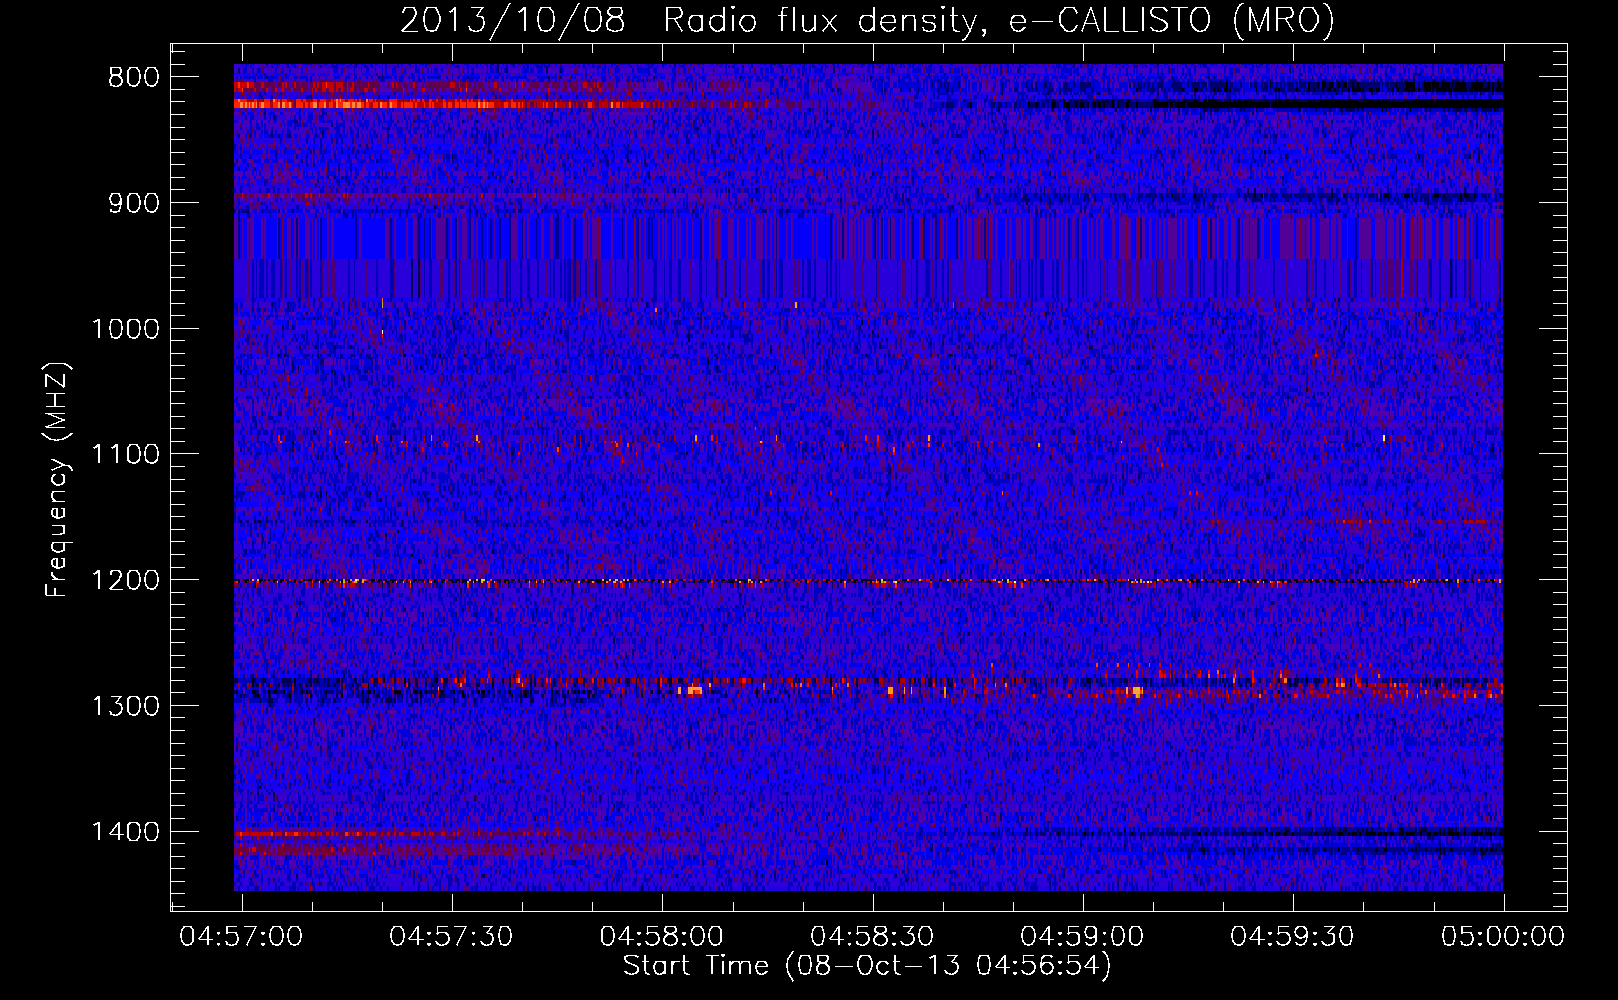Click the 900 frequency tick label
The image size is (1618, 1000).
tap(134, 203)
